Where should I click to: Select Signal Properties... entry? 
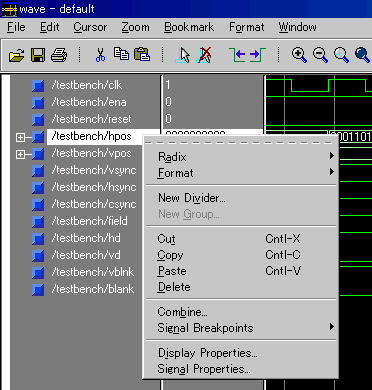[204, 369]
